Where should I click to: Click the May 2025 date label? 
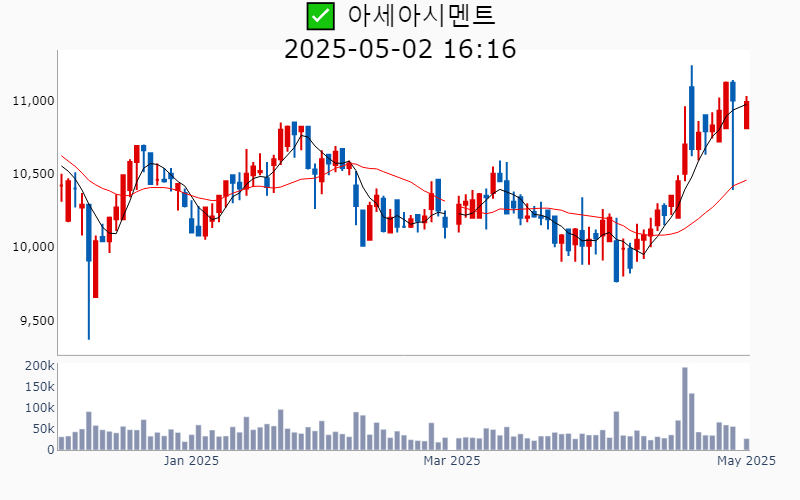(746, 461)
